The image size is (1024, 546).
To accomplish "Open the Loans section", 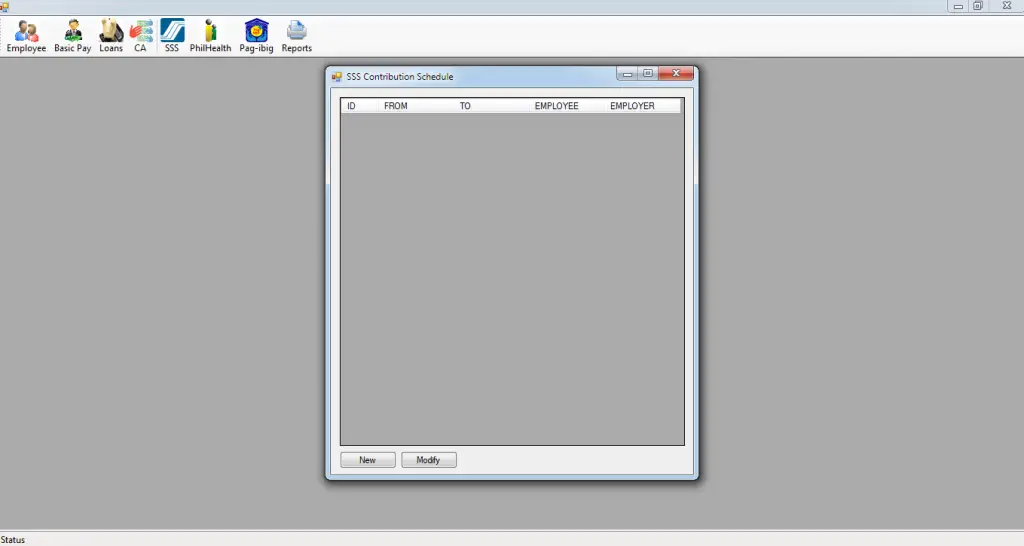I will point(111,36).
